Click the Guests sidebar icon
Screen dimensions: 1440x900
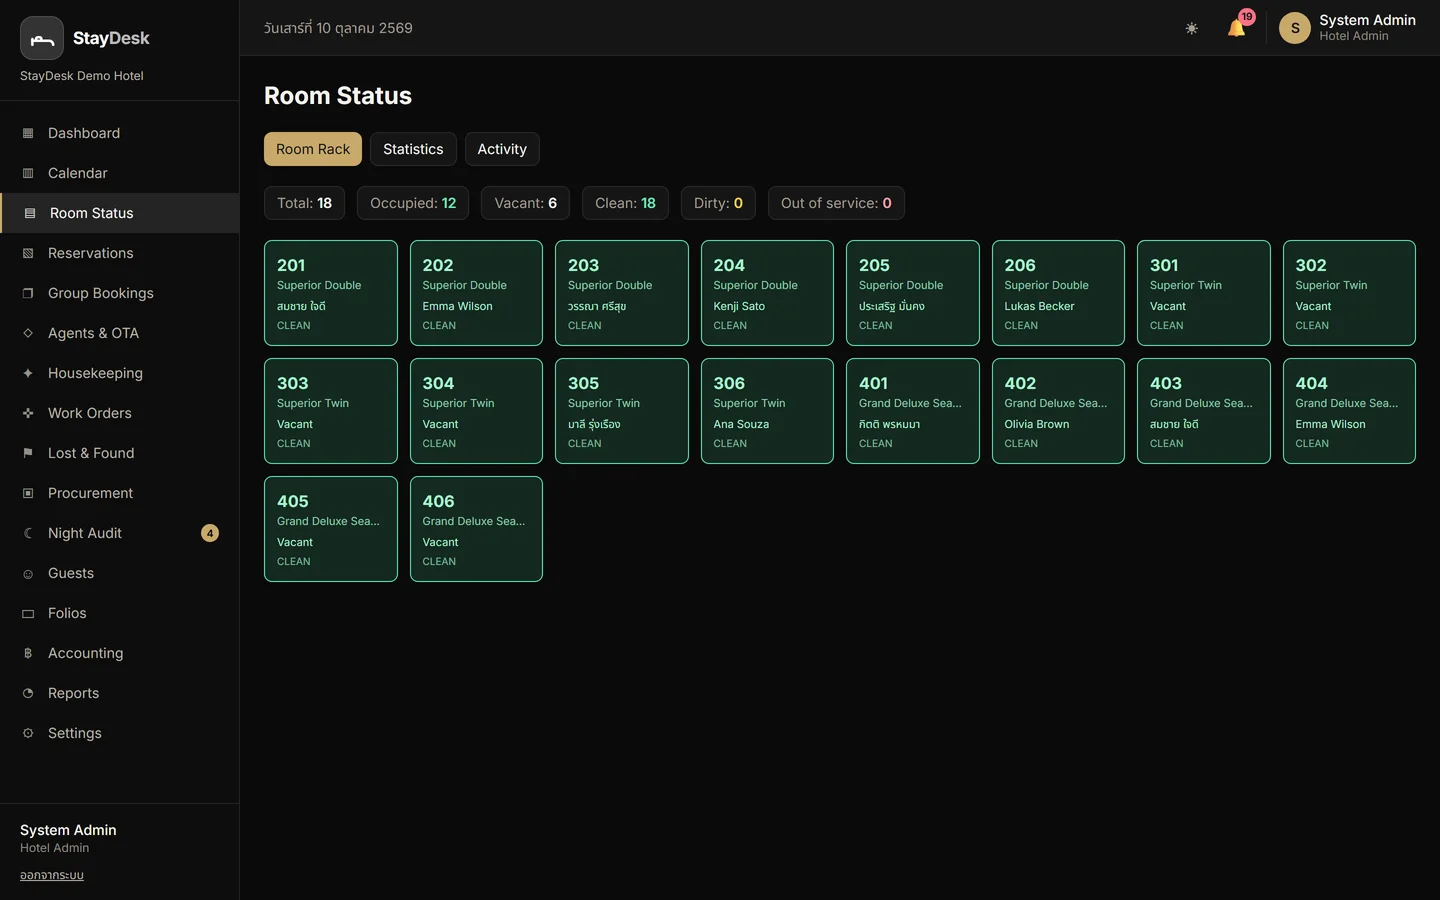(x=28, y=573)
